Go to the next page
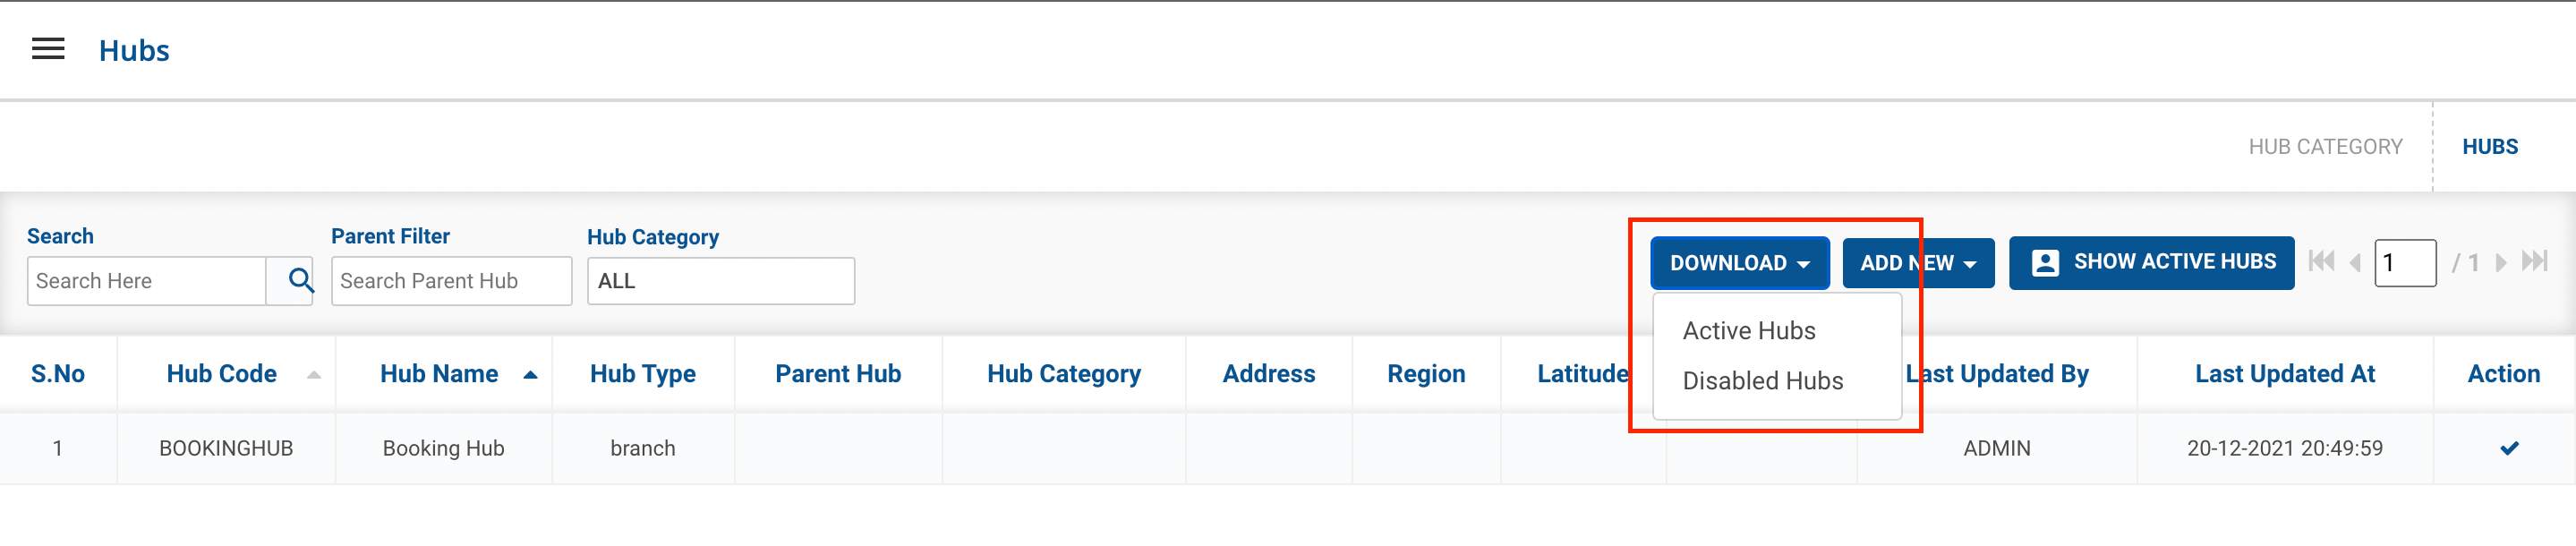This screenshot has height=546, width=2576. tap(2501, 263)
